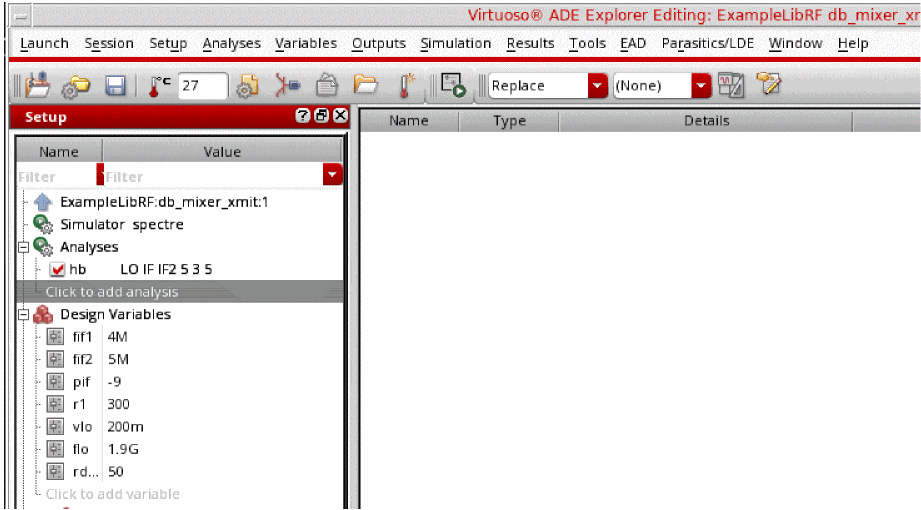Click the variable icon beside flo
The width and height of the screenshot is (921, 510).
[x=55, y=449]
